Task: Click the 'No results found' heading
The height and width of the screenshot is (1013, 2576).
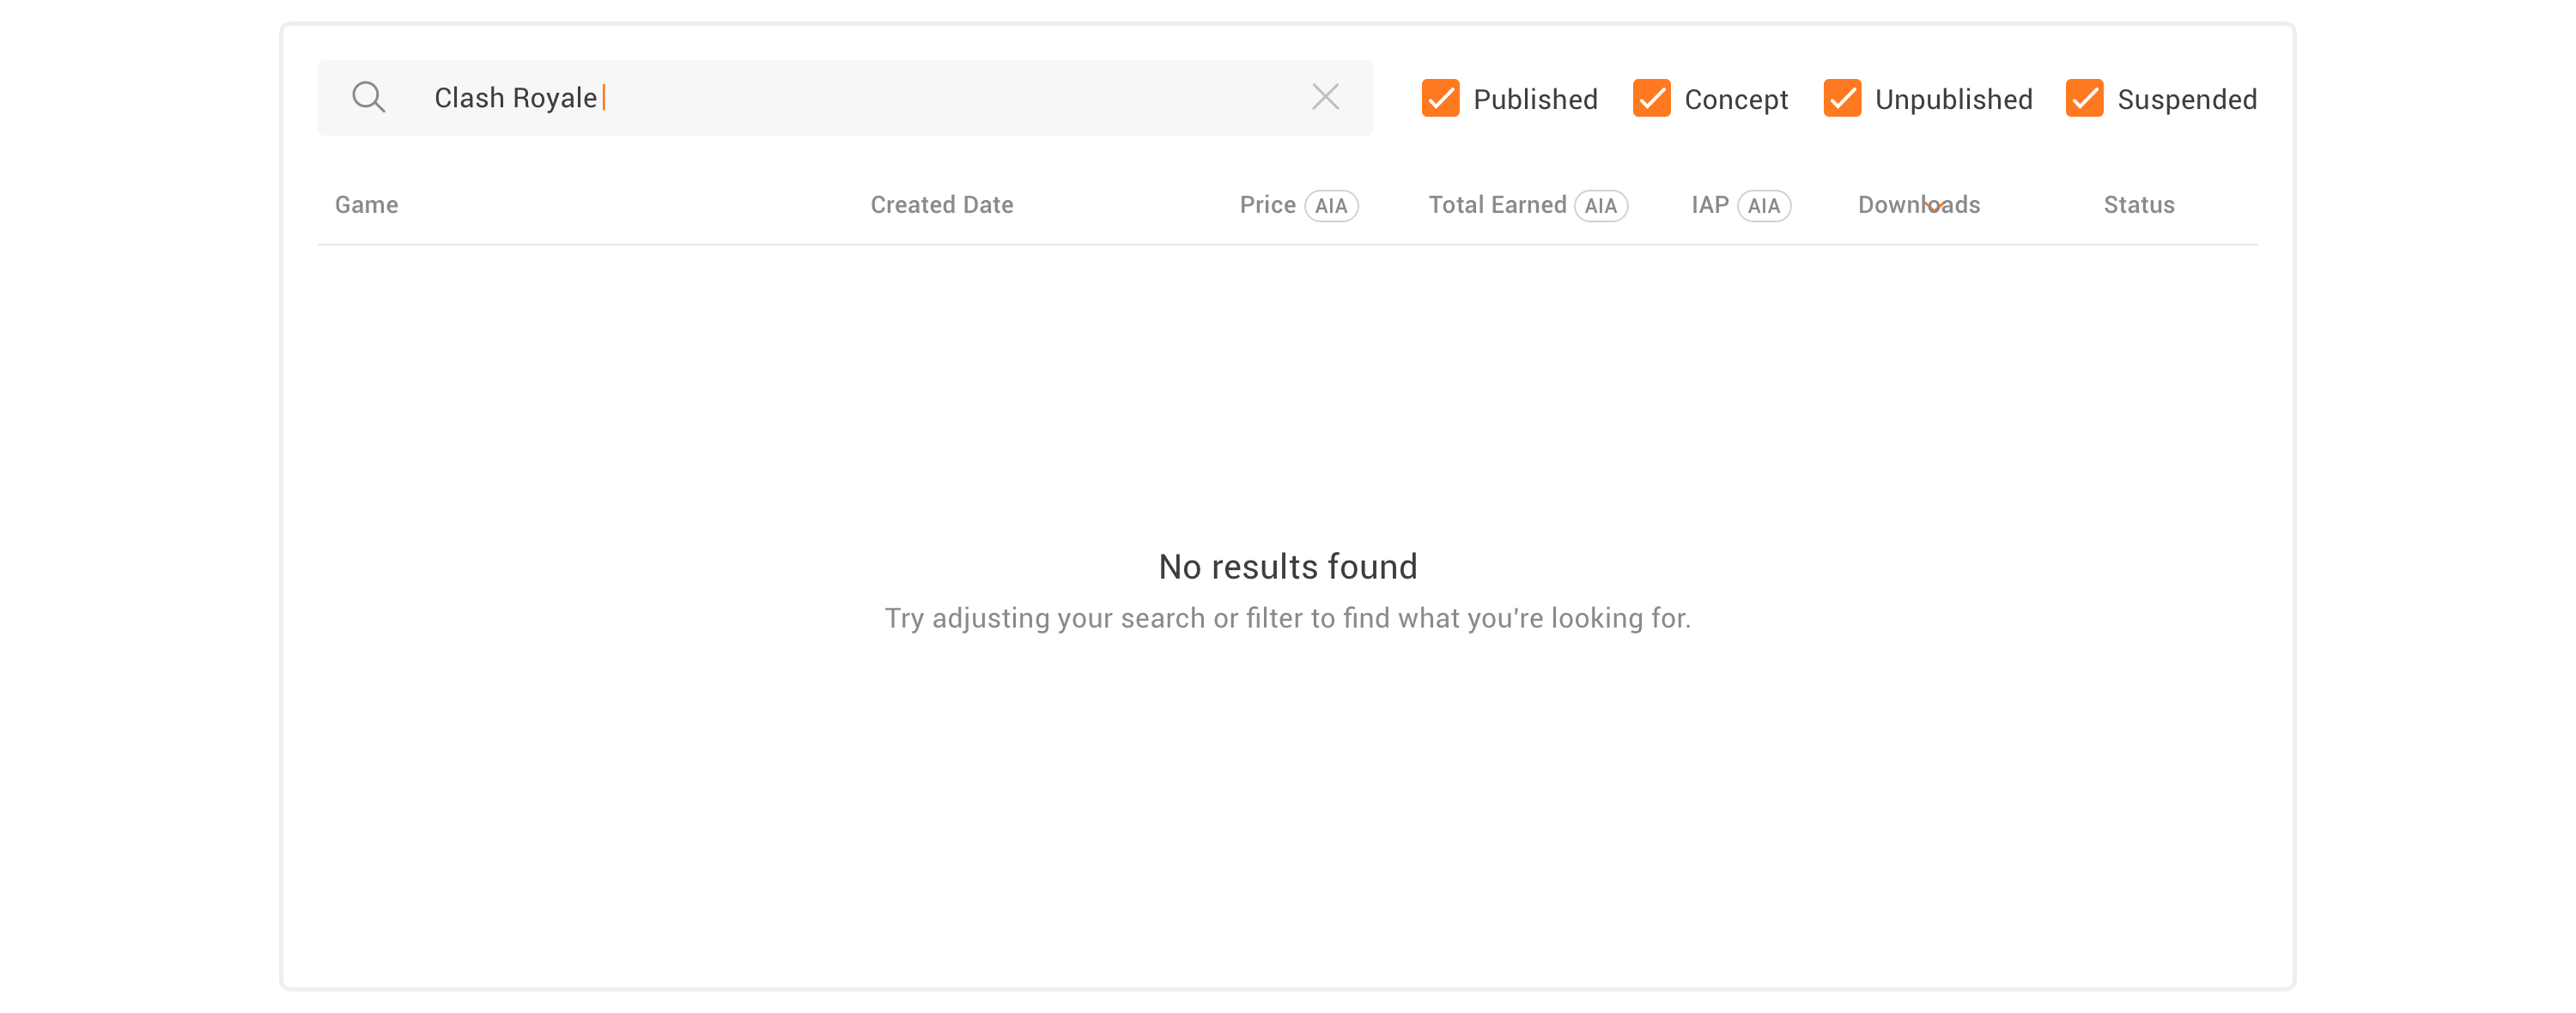Action: pos(1287,567)
